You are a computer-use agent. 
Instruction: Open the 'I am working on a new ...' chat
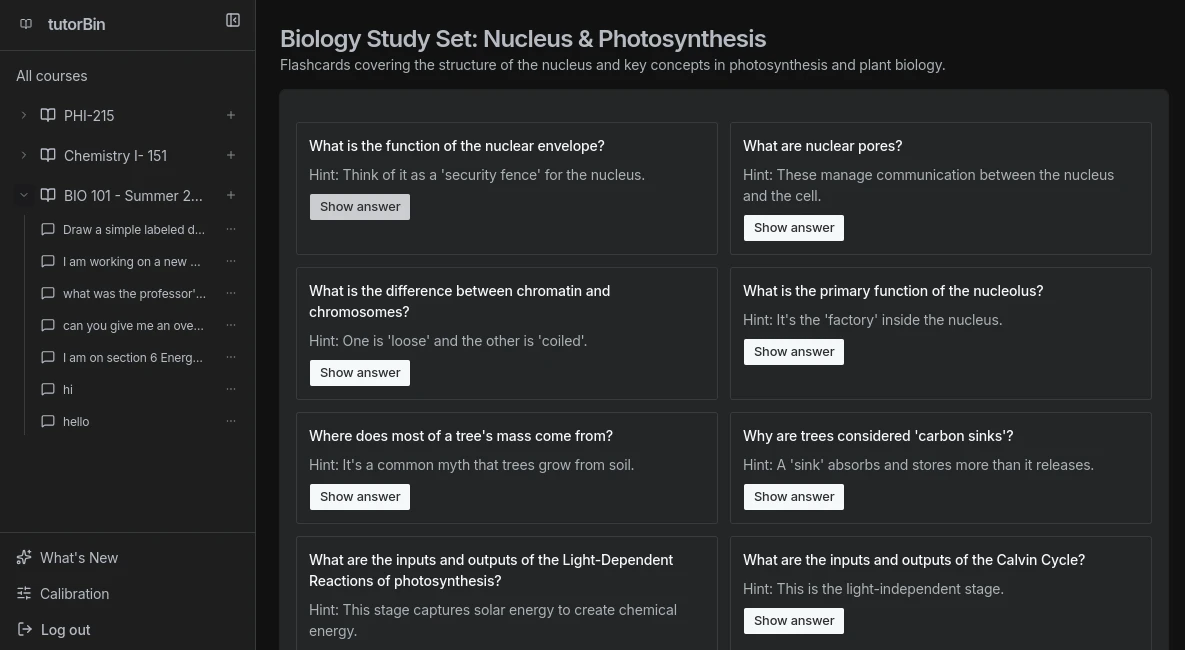[x=131, y=262]
